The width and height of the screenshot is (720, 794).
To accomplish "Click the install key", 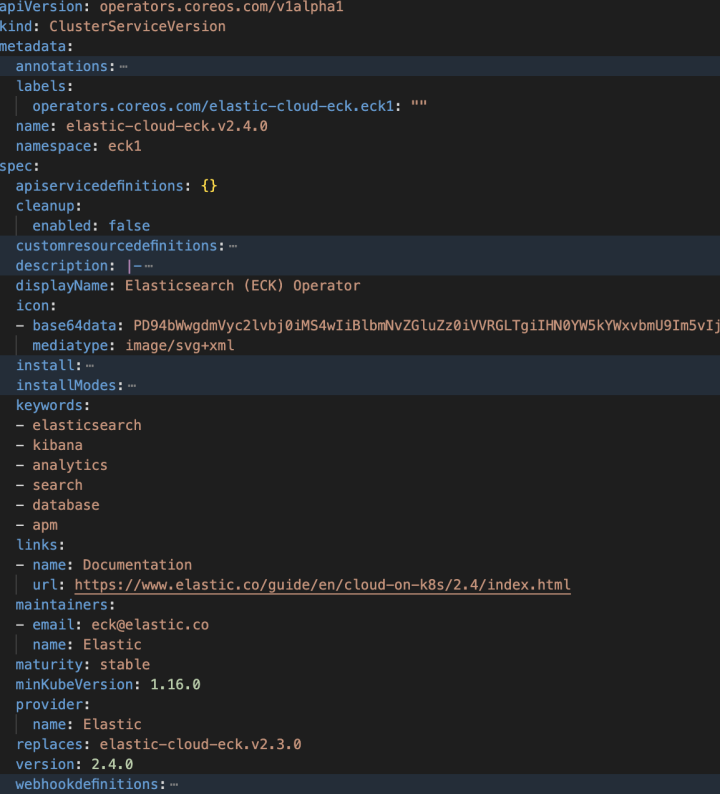I will [x=45, y=366].
